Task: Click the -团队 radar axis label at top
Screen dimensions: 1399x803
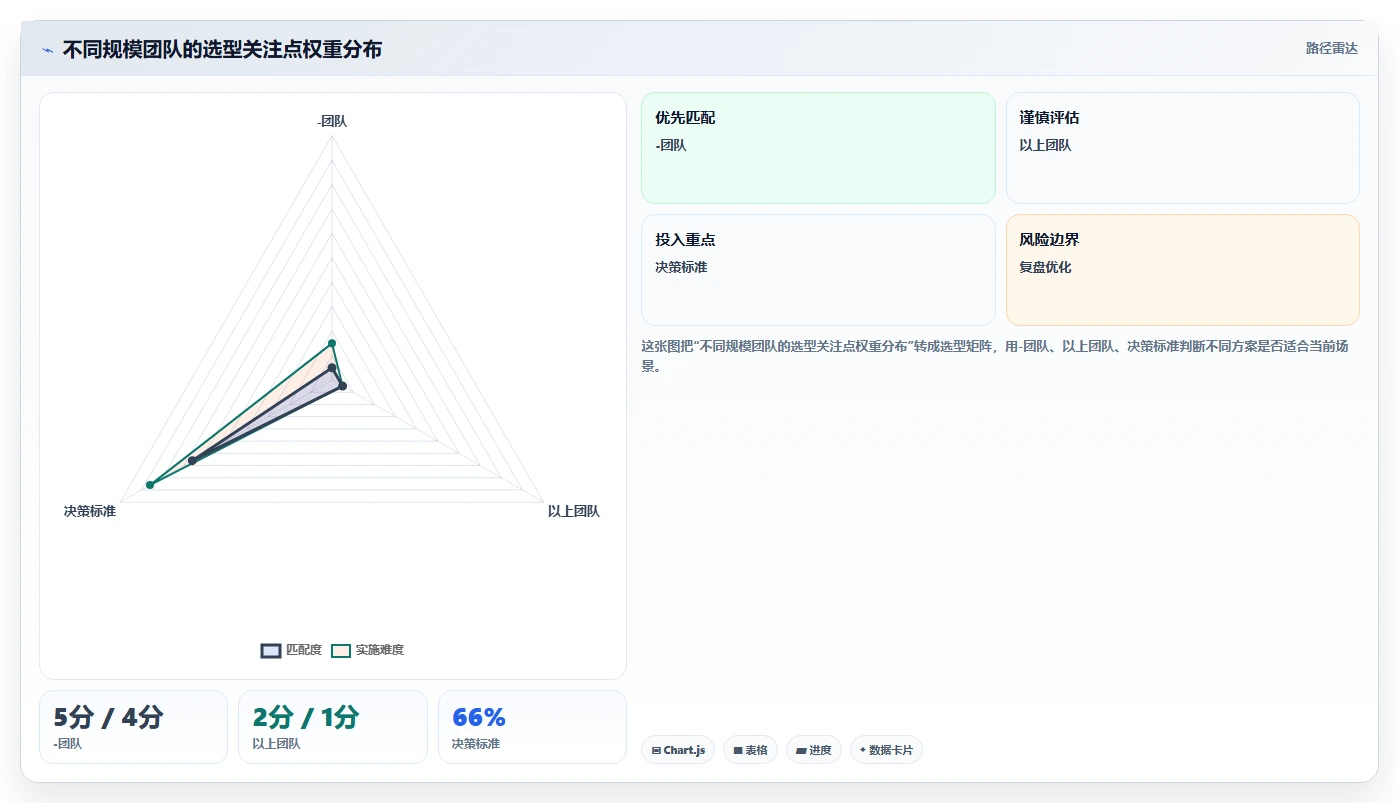Action: [332, 121]
